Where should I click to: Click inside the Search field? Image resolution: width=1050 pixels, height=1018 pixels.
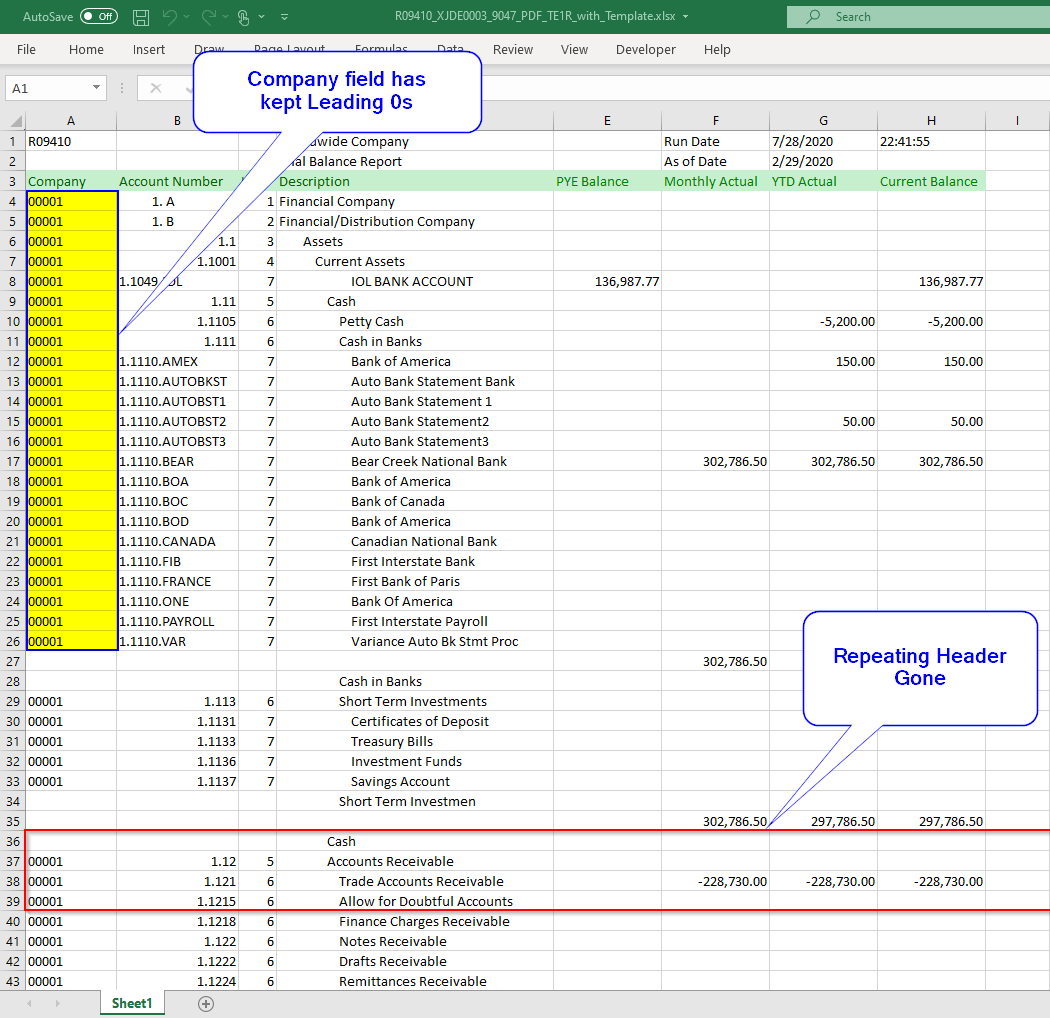pos(900,16)
